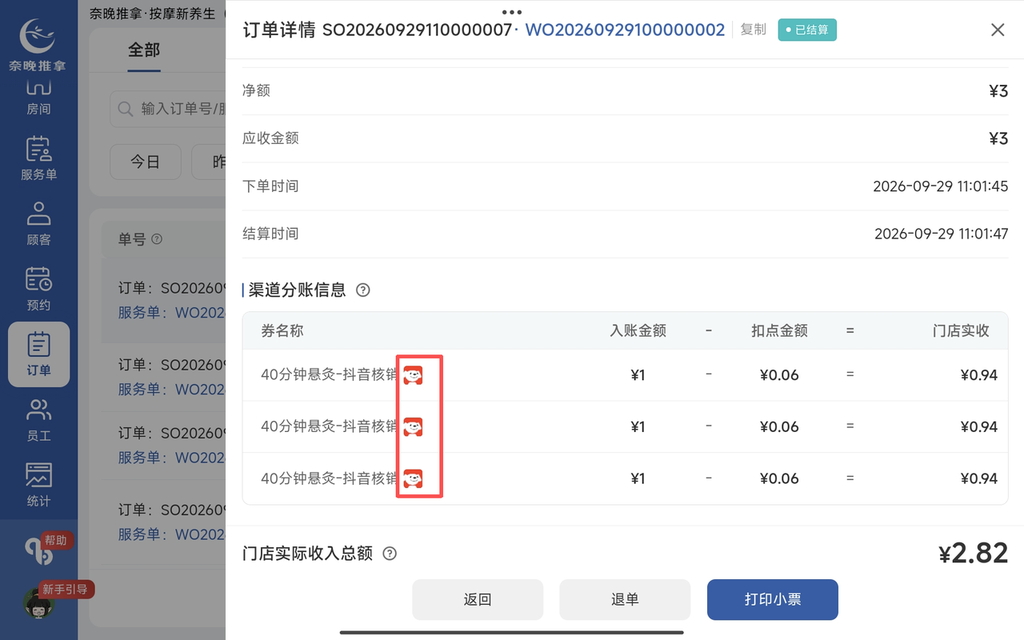Click the help icon next to 单号

157,239
